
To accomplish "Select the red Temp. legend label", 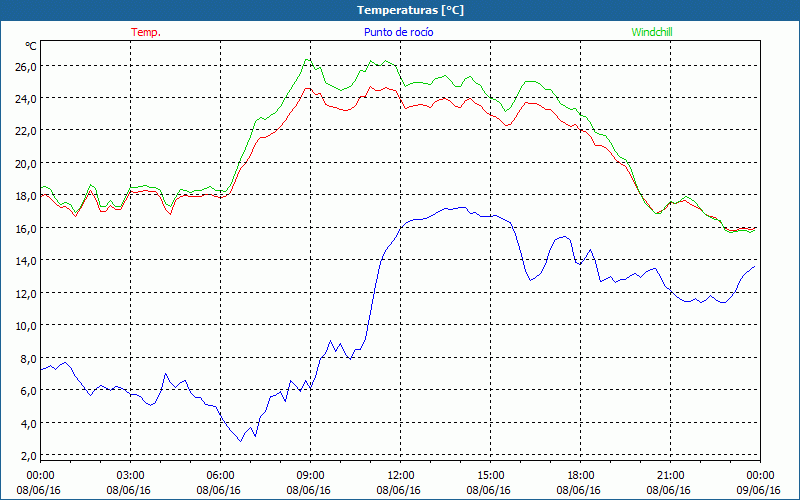I will tap(146, 32).
